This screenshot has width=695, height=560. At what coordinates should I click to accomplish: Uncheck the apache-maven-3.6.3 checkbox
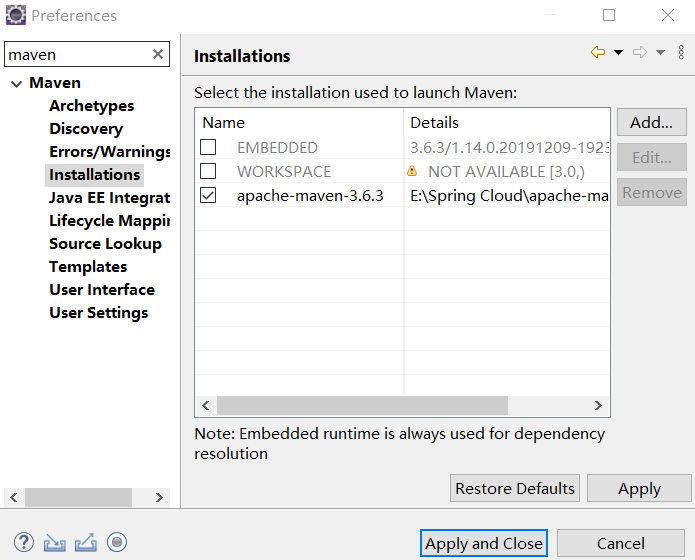click(x=208, y=195)
